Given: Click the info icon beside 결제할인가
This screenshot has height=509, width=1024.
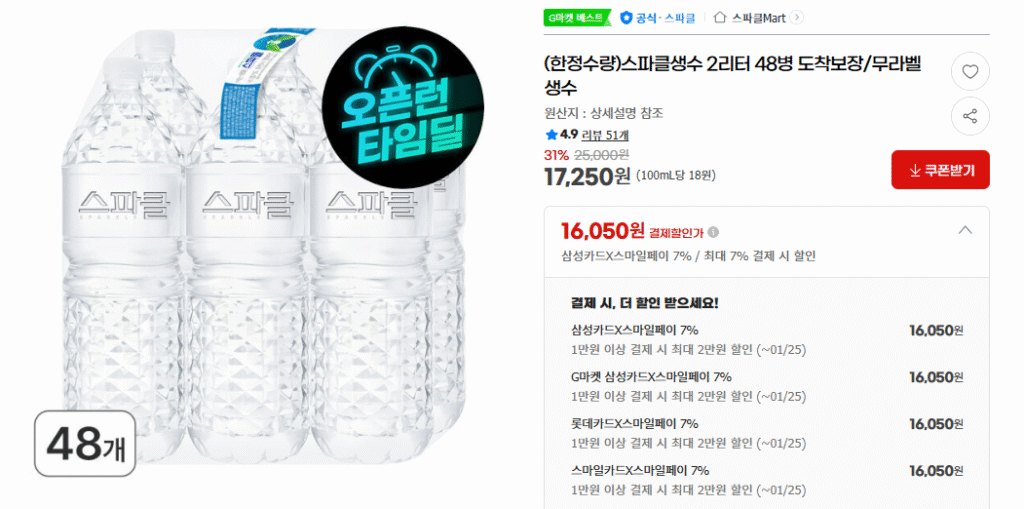Looking at the screenshot, I should 713,232.
